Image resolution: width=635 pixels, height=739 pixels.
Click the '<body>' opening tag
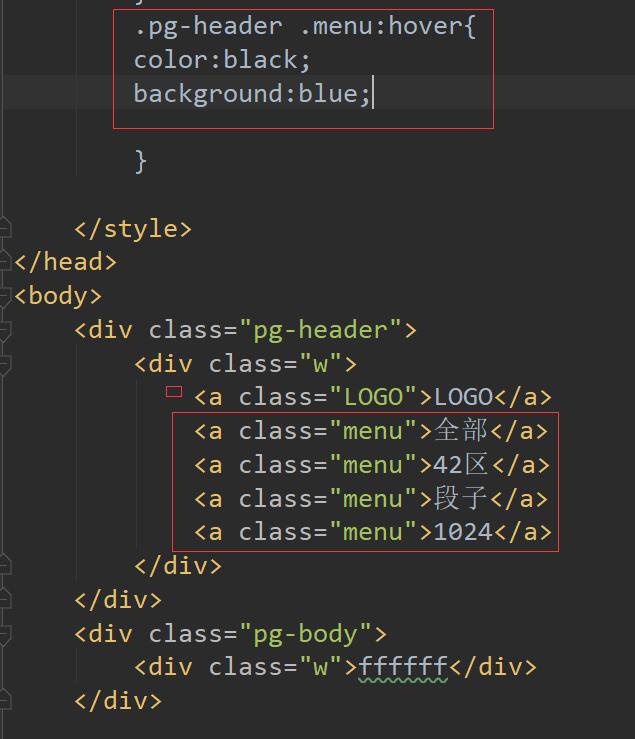tap(58, 296)
